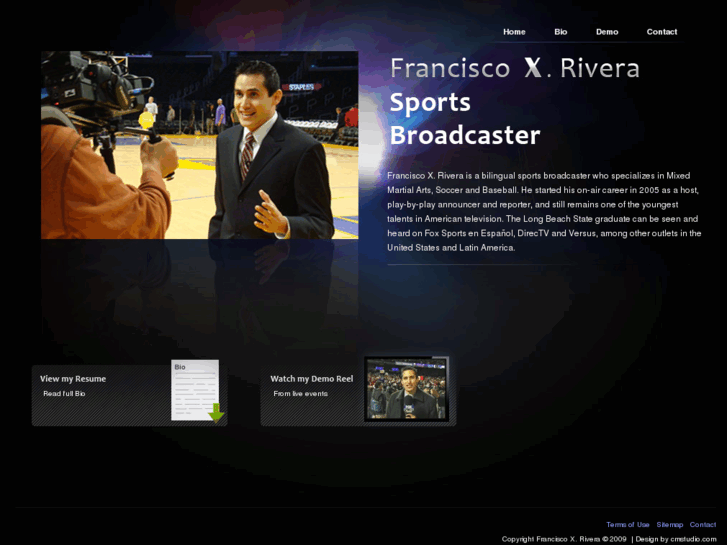The image size is (727, 545).
Task: Go to the Bio page in top menu
Action: (561, 32)
